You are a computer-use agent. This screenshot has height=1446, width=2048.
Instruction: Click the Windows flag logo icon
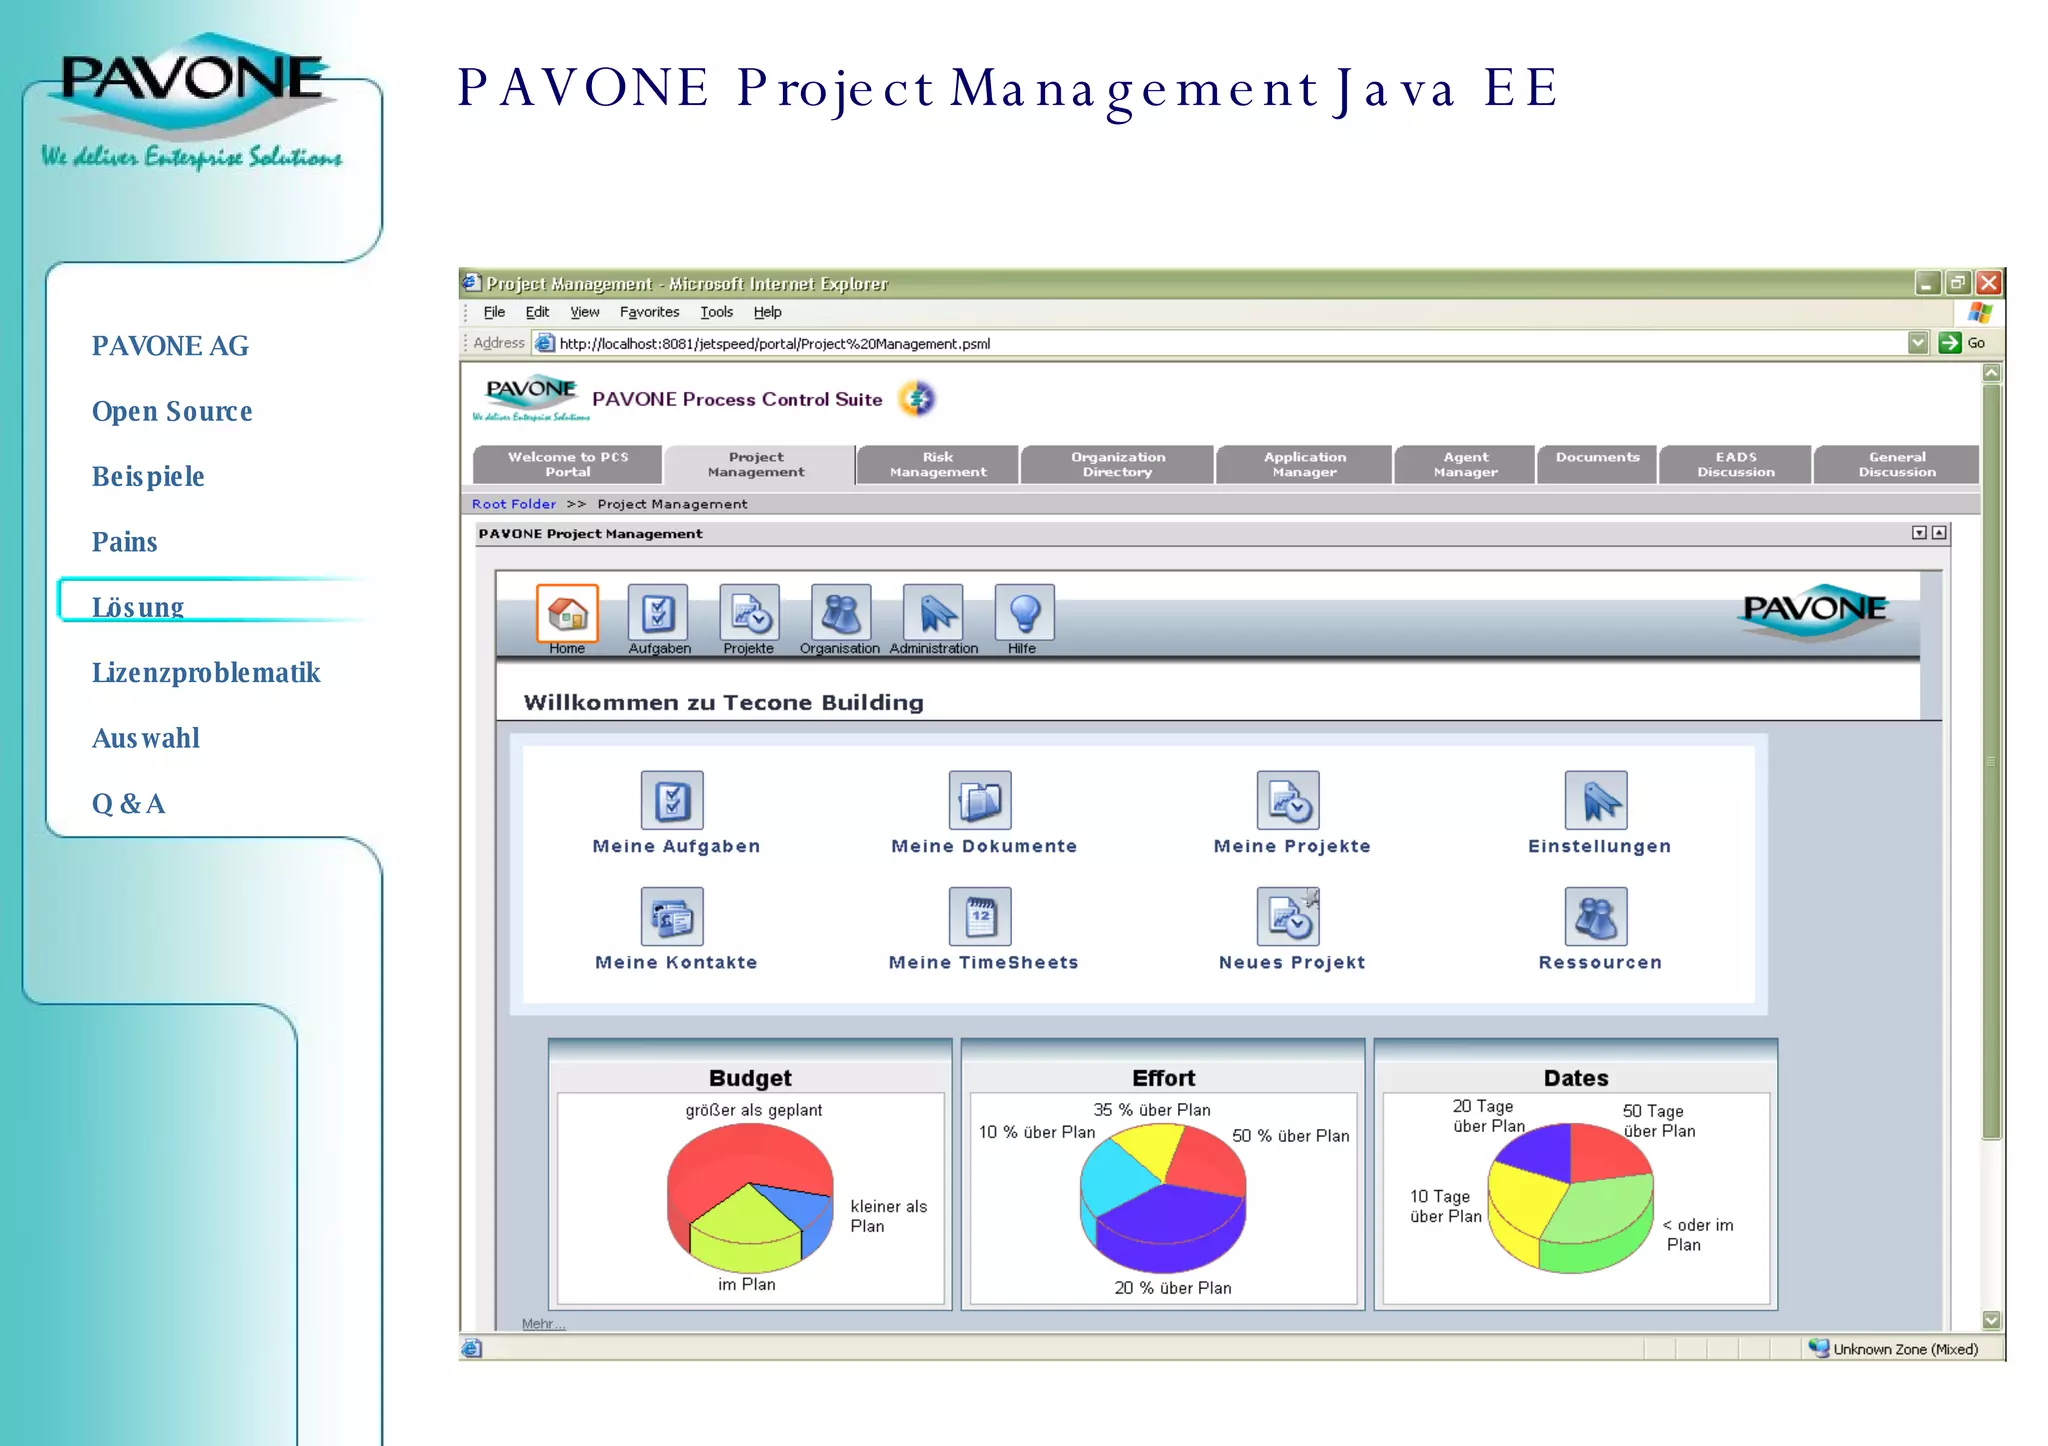[x=1980, y=313]
